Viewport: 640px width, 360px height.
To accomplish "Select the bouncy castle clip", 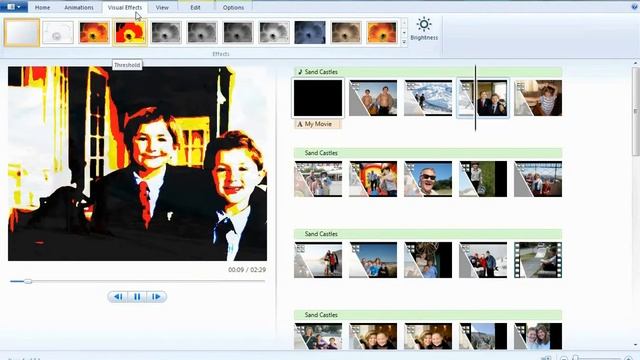I will point(373,179).
